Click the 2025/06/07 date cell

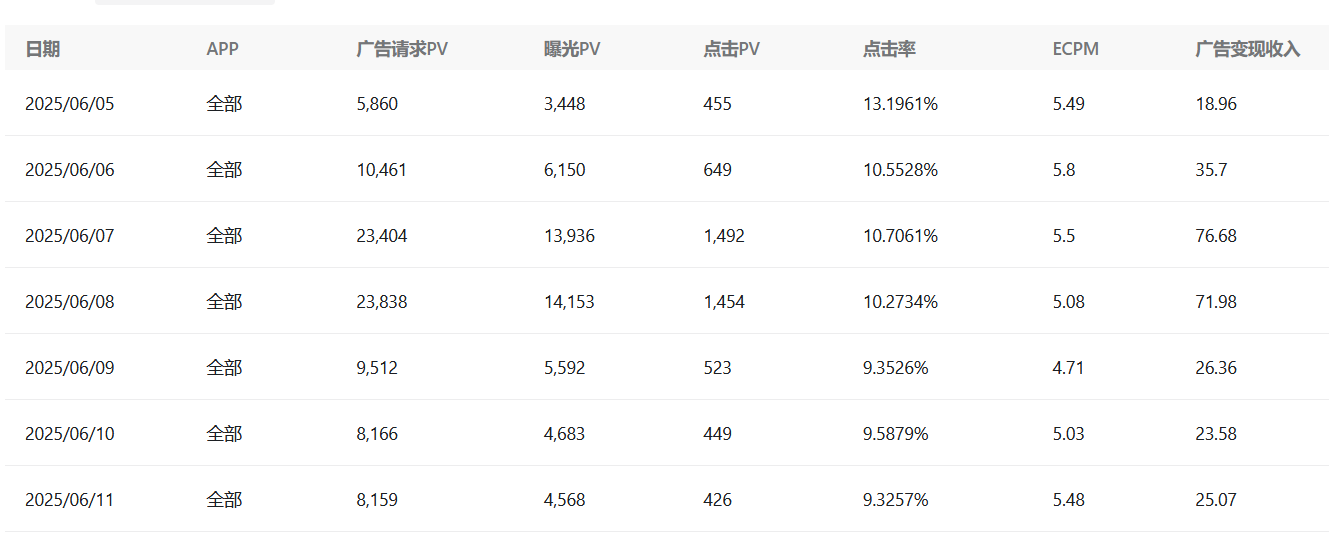click(70, 236)
